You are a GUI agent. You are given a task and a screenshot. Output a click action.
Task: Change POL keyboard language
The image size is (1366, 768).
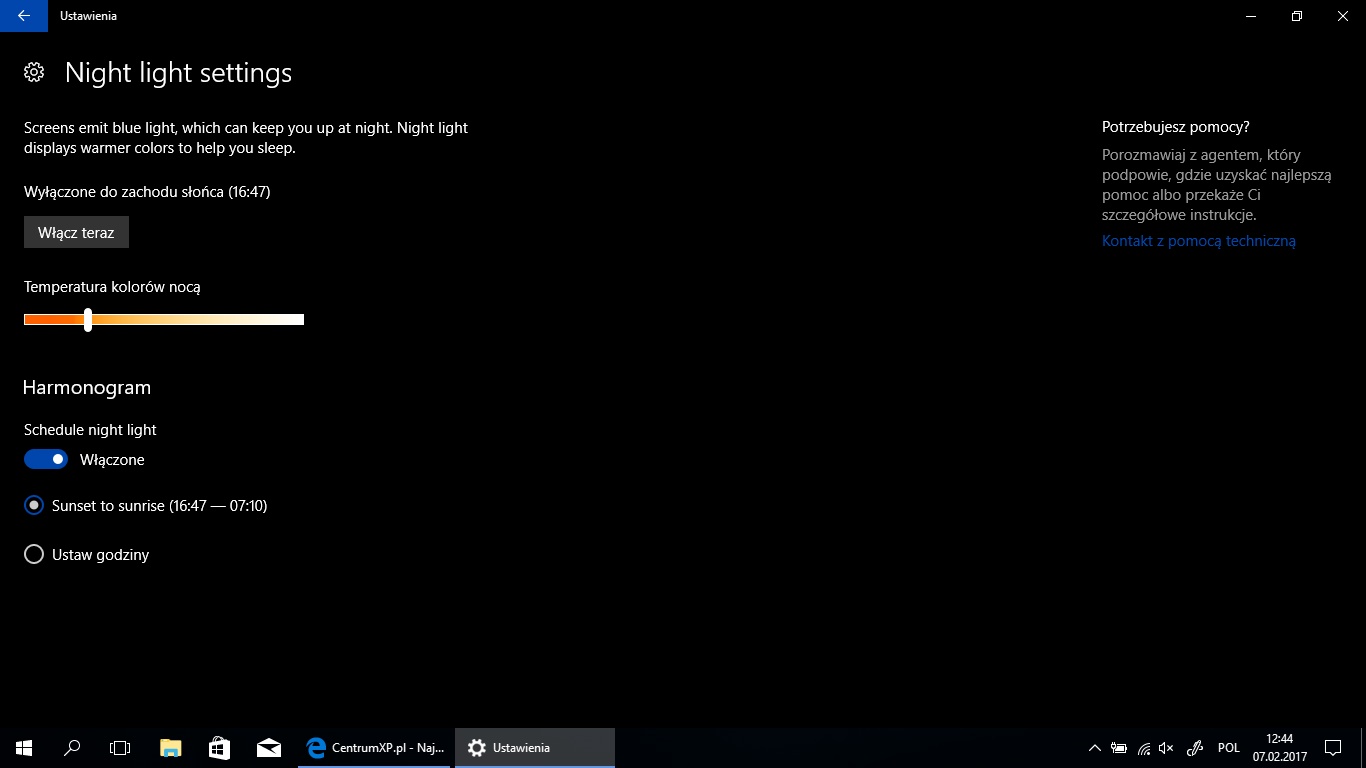point(1229,748)
